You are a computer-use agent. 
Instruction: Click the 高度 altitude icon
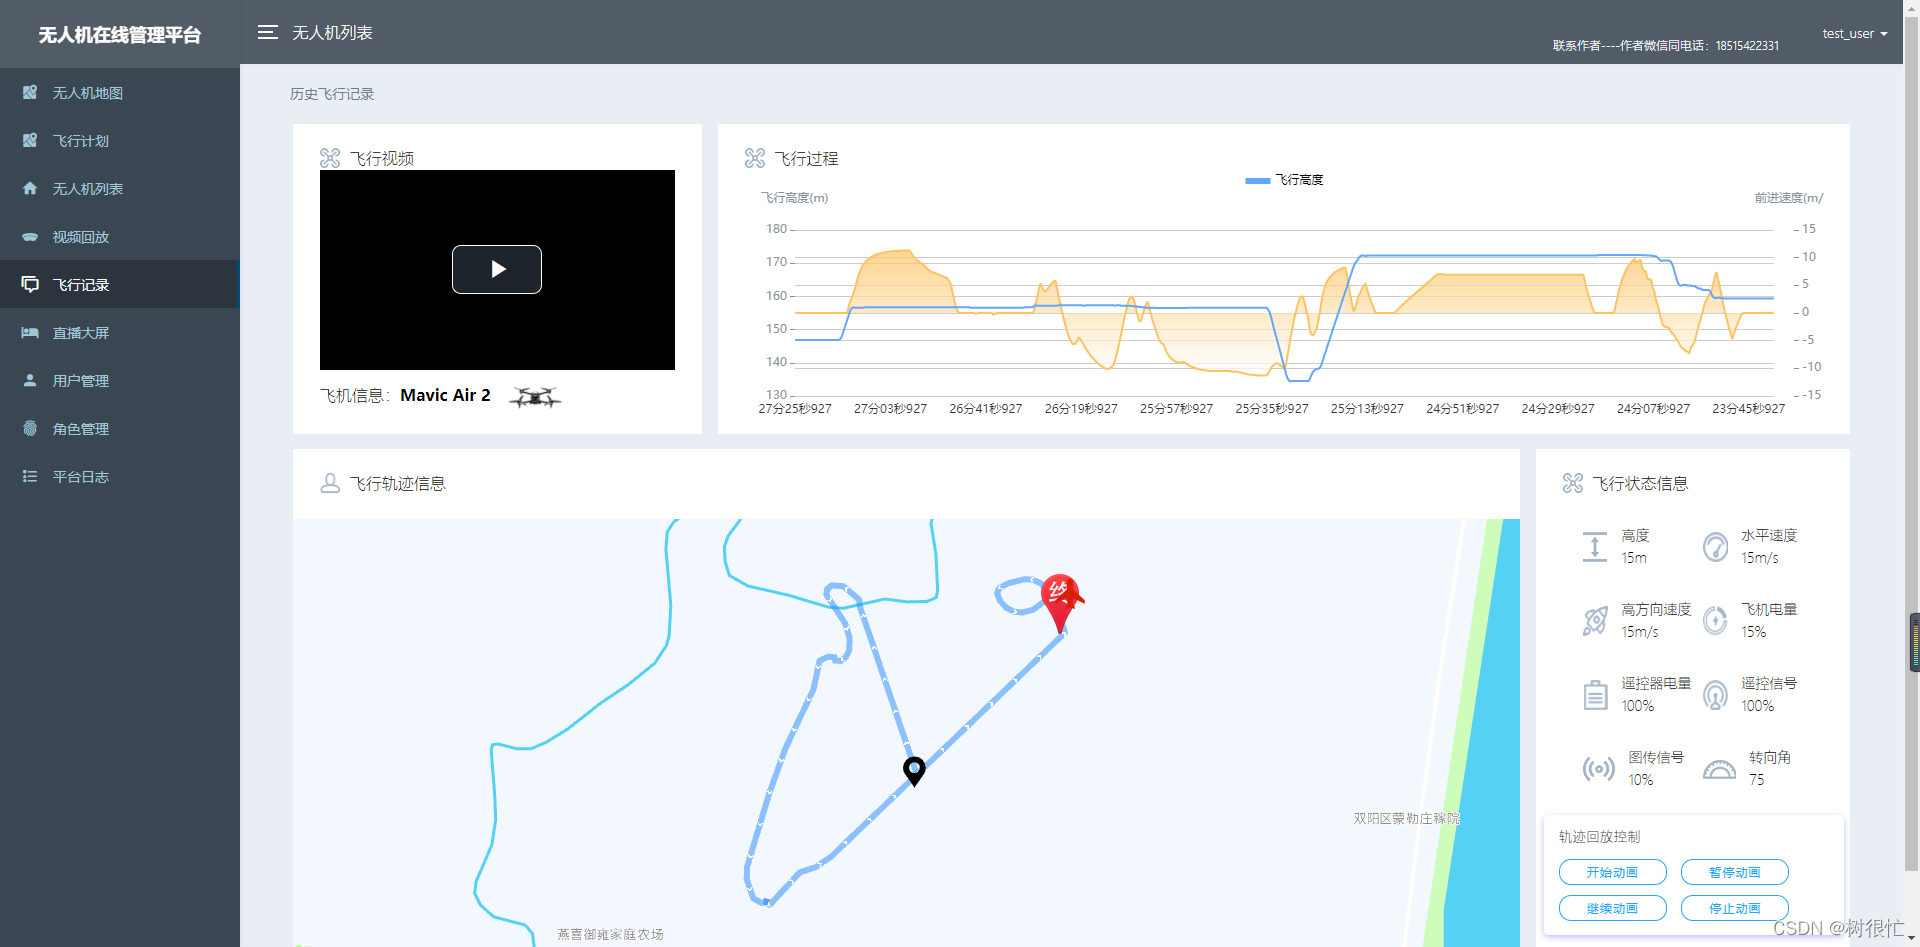tap(1595, 547)
